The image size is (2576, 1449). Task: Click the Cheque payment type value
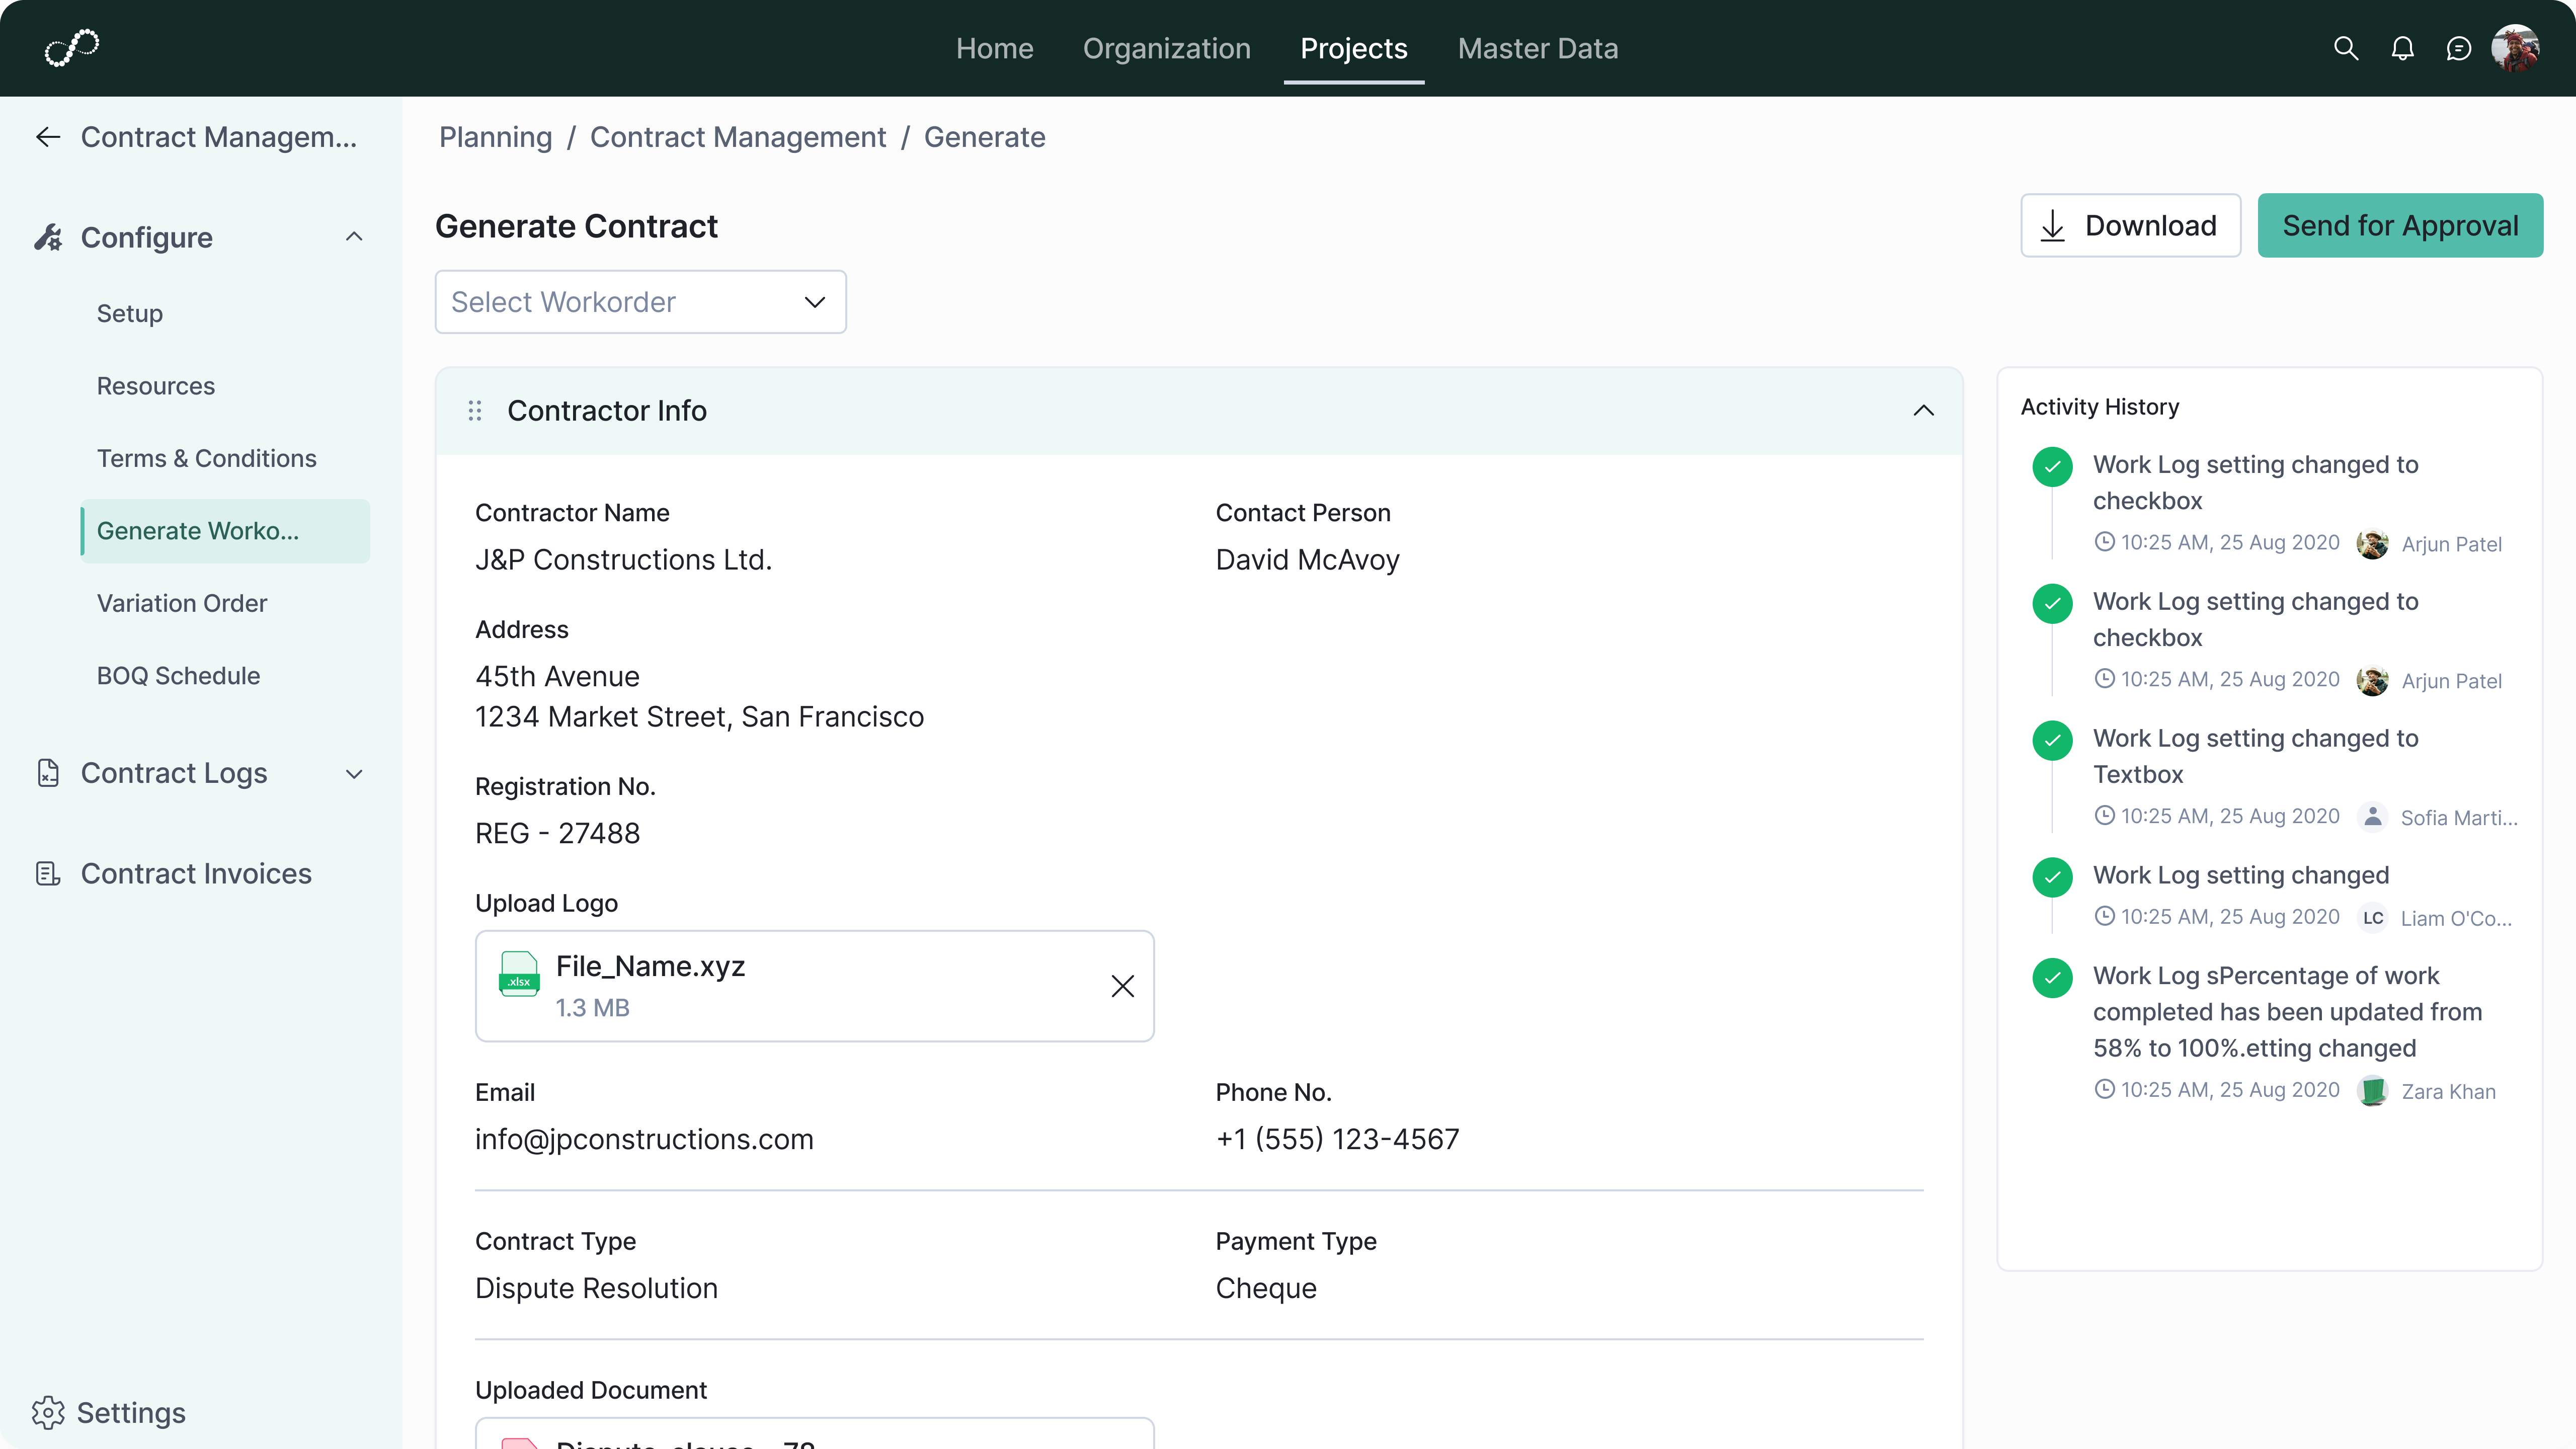coord(1266,1289)
